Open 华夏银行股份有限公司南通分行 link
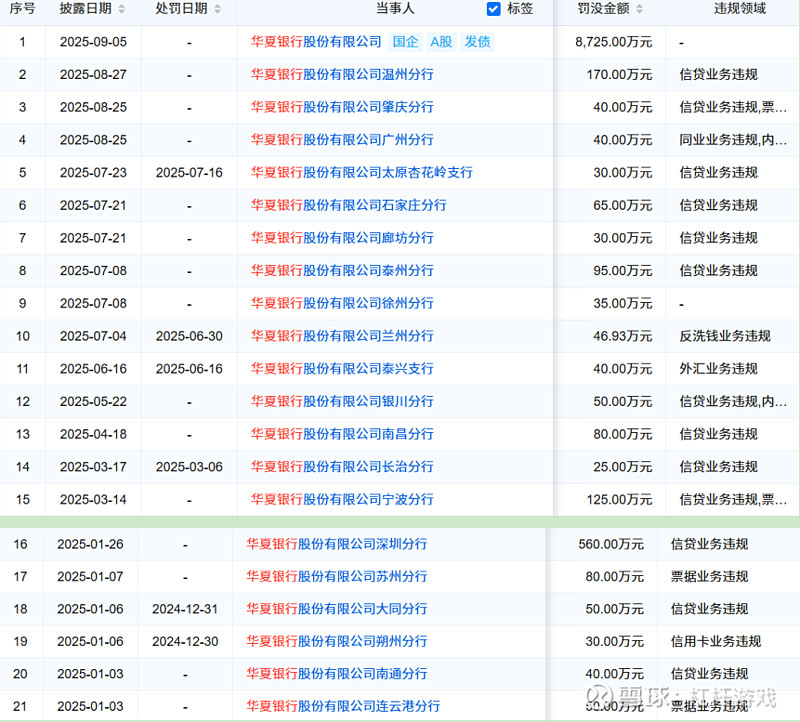The image size is (800, 722). (x=337, y=674)
